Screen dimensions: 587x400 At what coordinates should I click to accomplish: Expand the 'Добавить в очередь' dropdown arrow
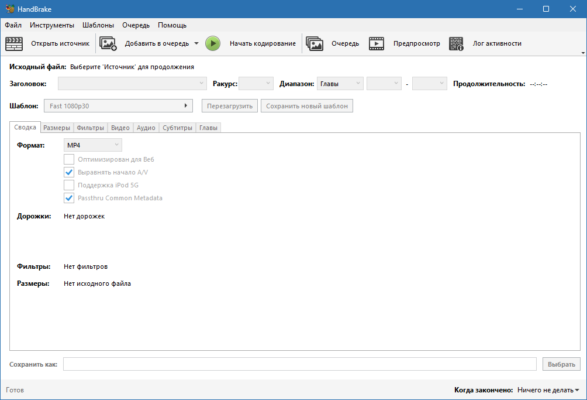coord(196,43)
